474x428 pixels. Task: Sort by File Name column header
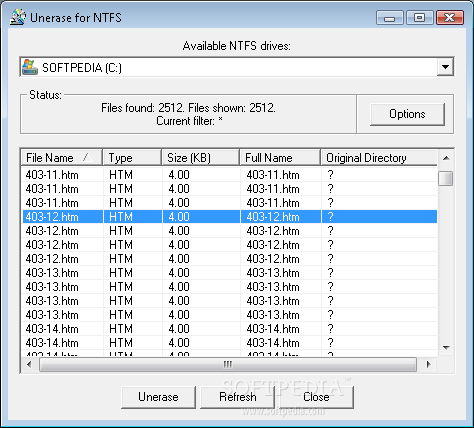(62, 158)
